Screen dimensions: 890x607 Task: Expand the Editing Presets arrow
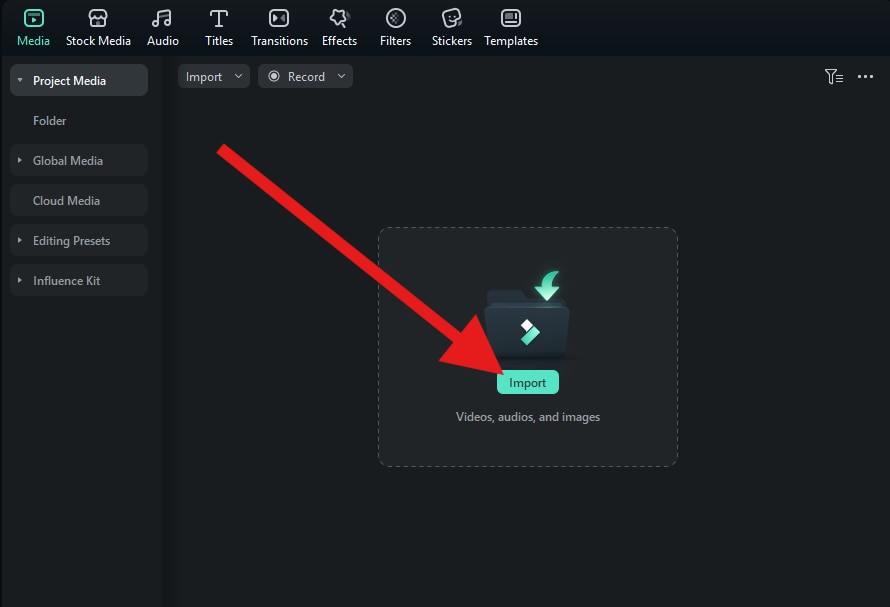click(x=20, y=240)
